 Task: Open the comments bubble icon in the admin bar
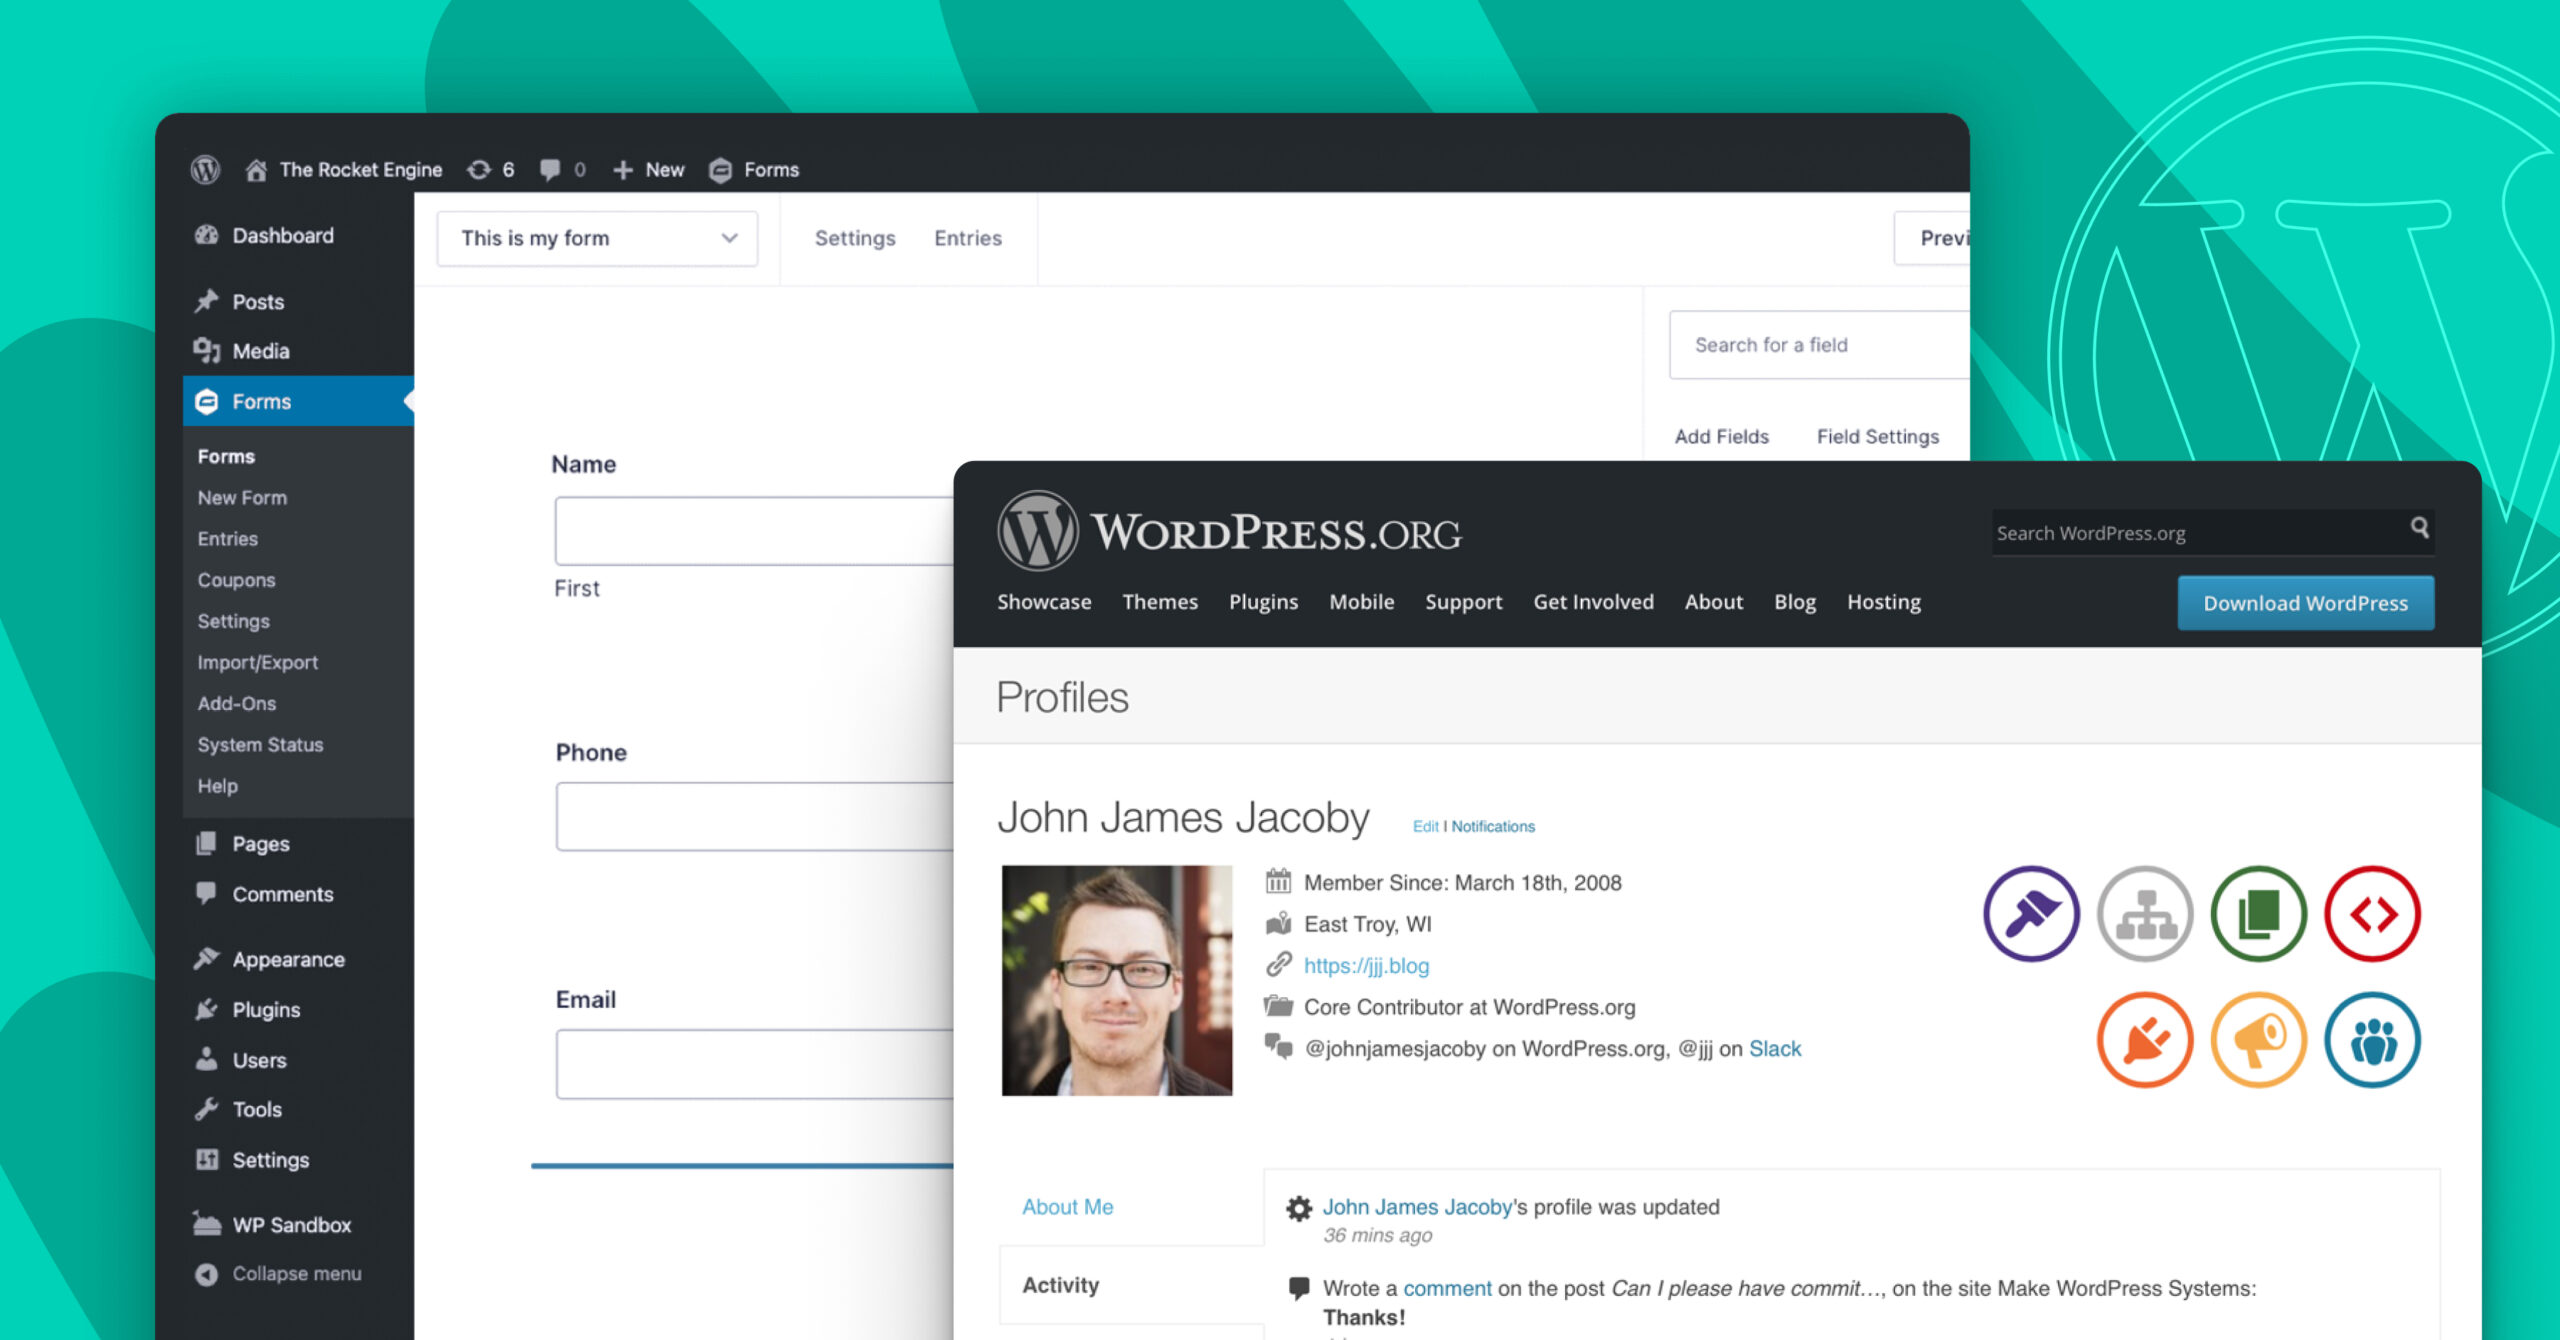tap(550, 170)
